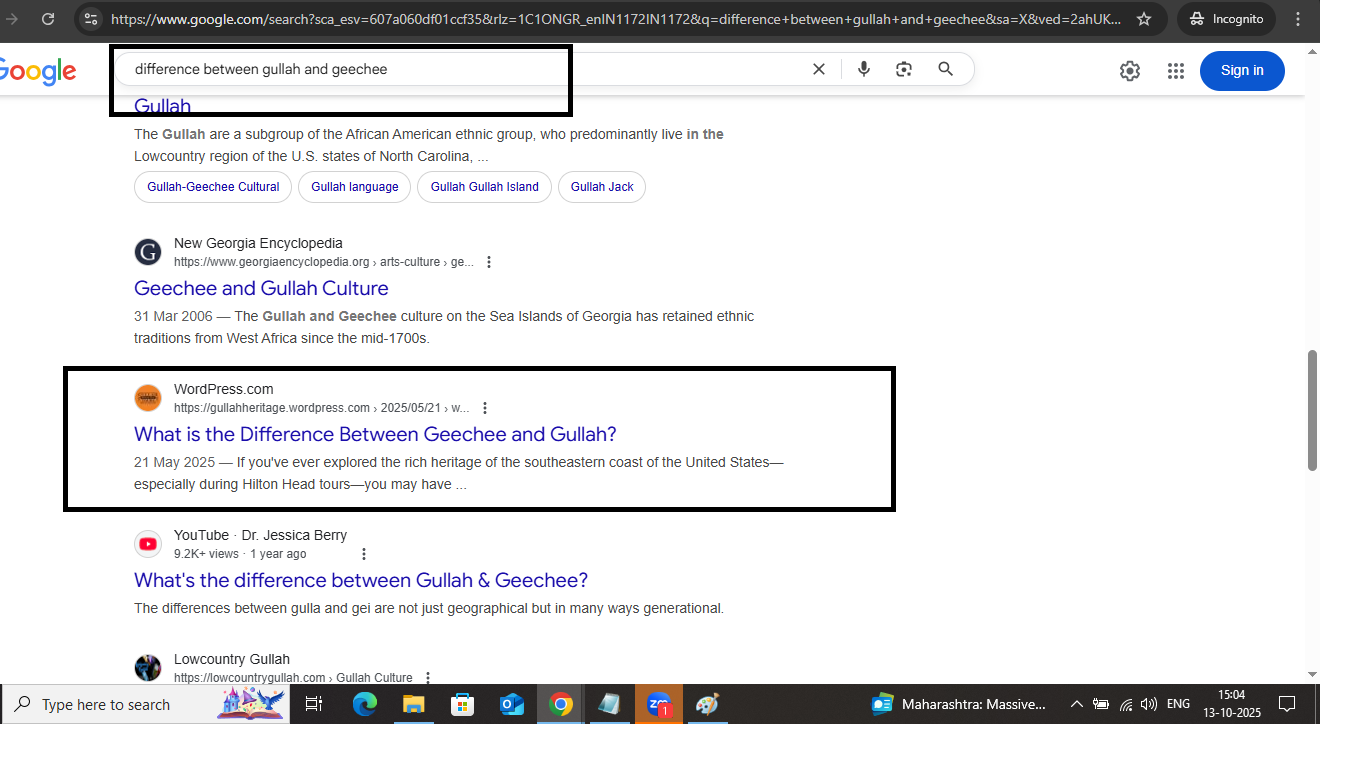
Task: Open the Google apps launcher grid
Action: (x=1175, y=70)
